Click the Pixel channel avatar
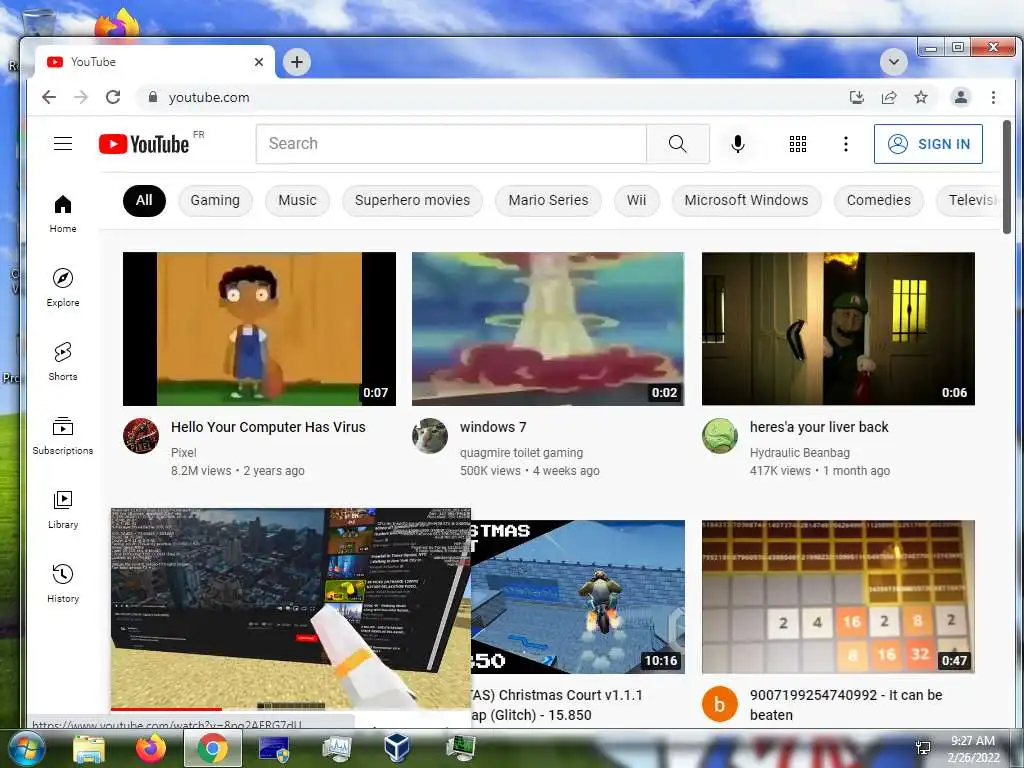Screen dimensions: 1024x768 (x=141, y=436)
